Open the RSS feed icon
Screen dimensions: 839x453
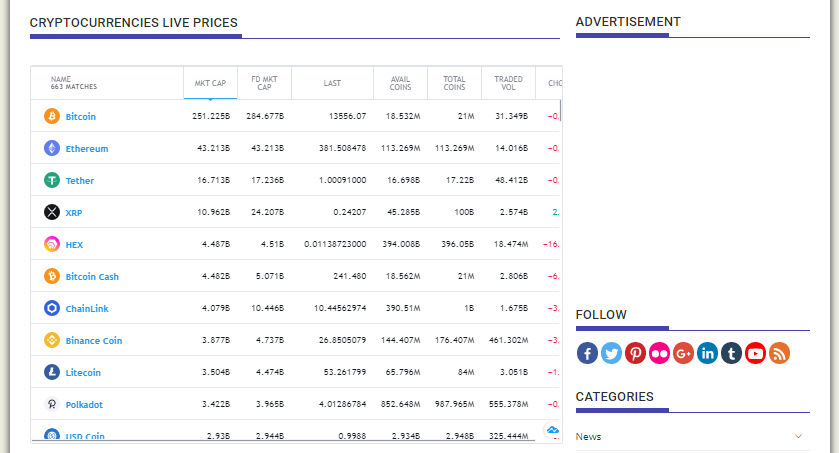779,353
